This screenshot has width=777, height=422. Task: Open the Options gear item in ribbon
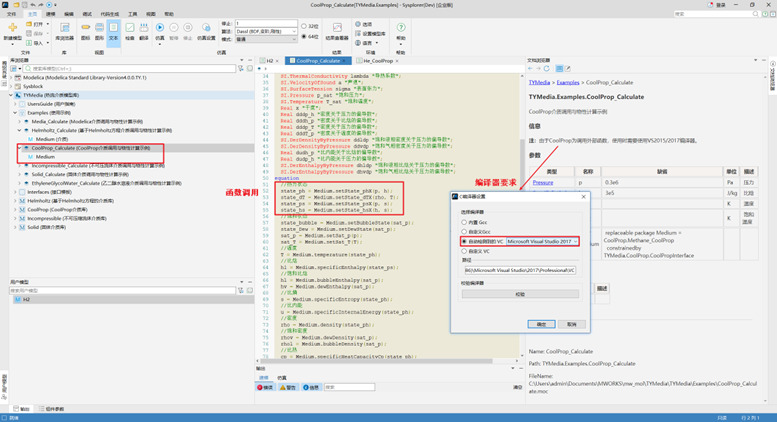coord(364,24)
